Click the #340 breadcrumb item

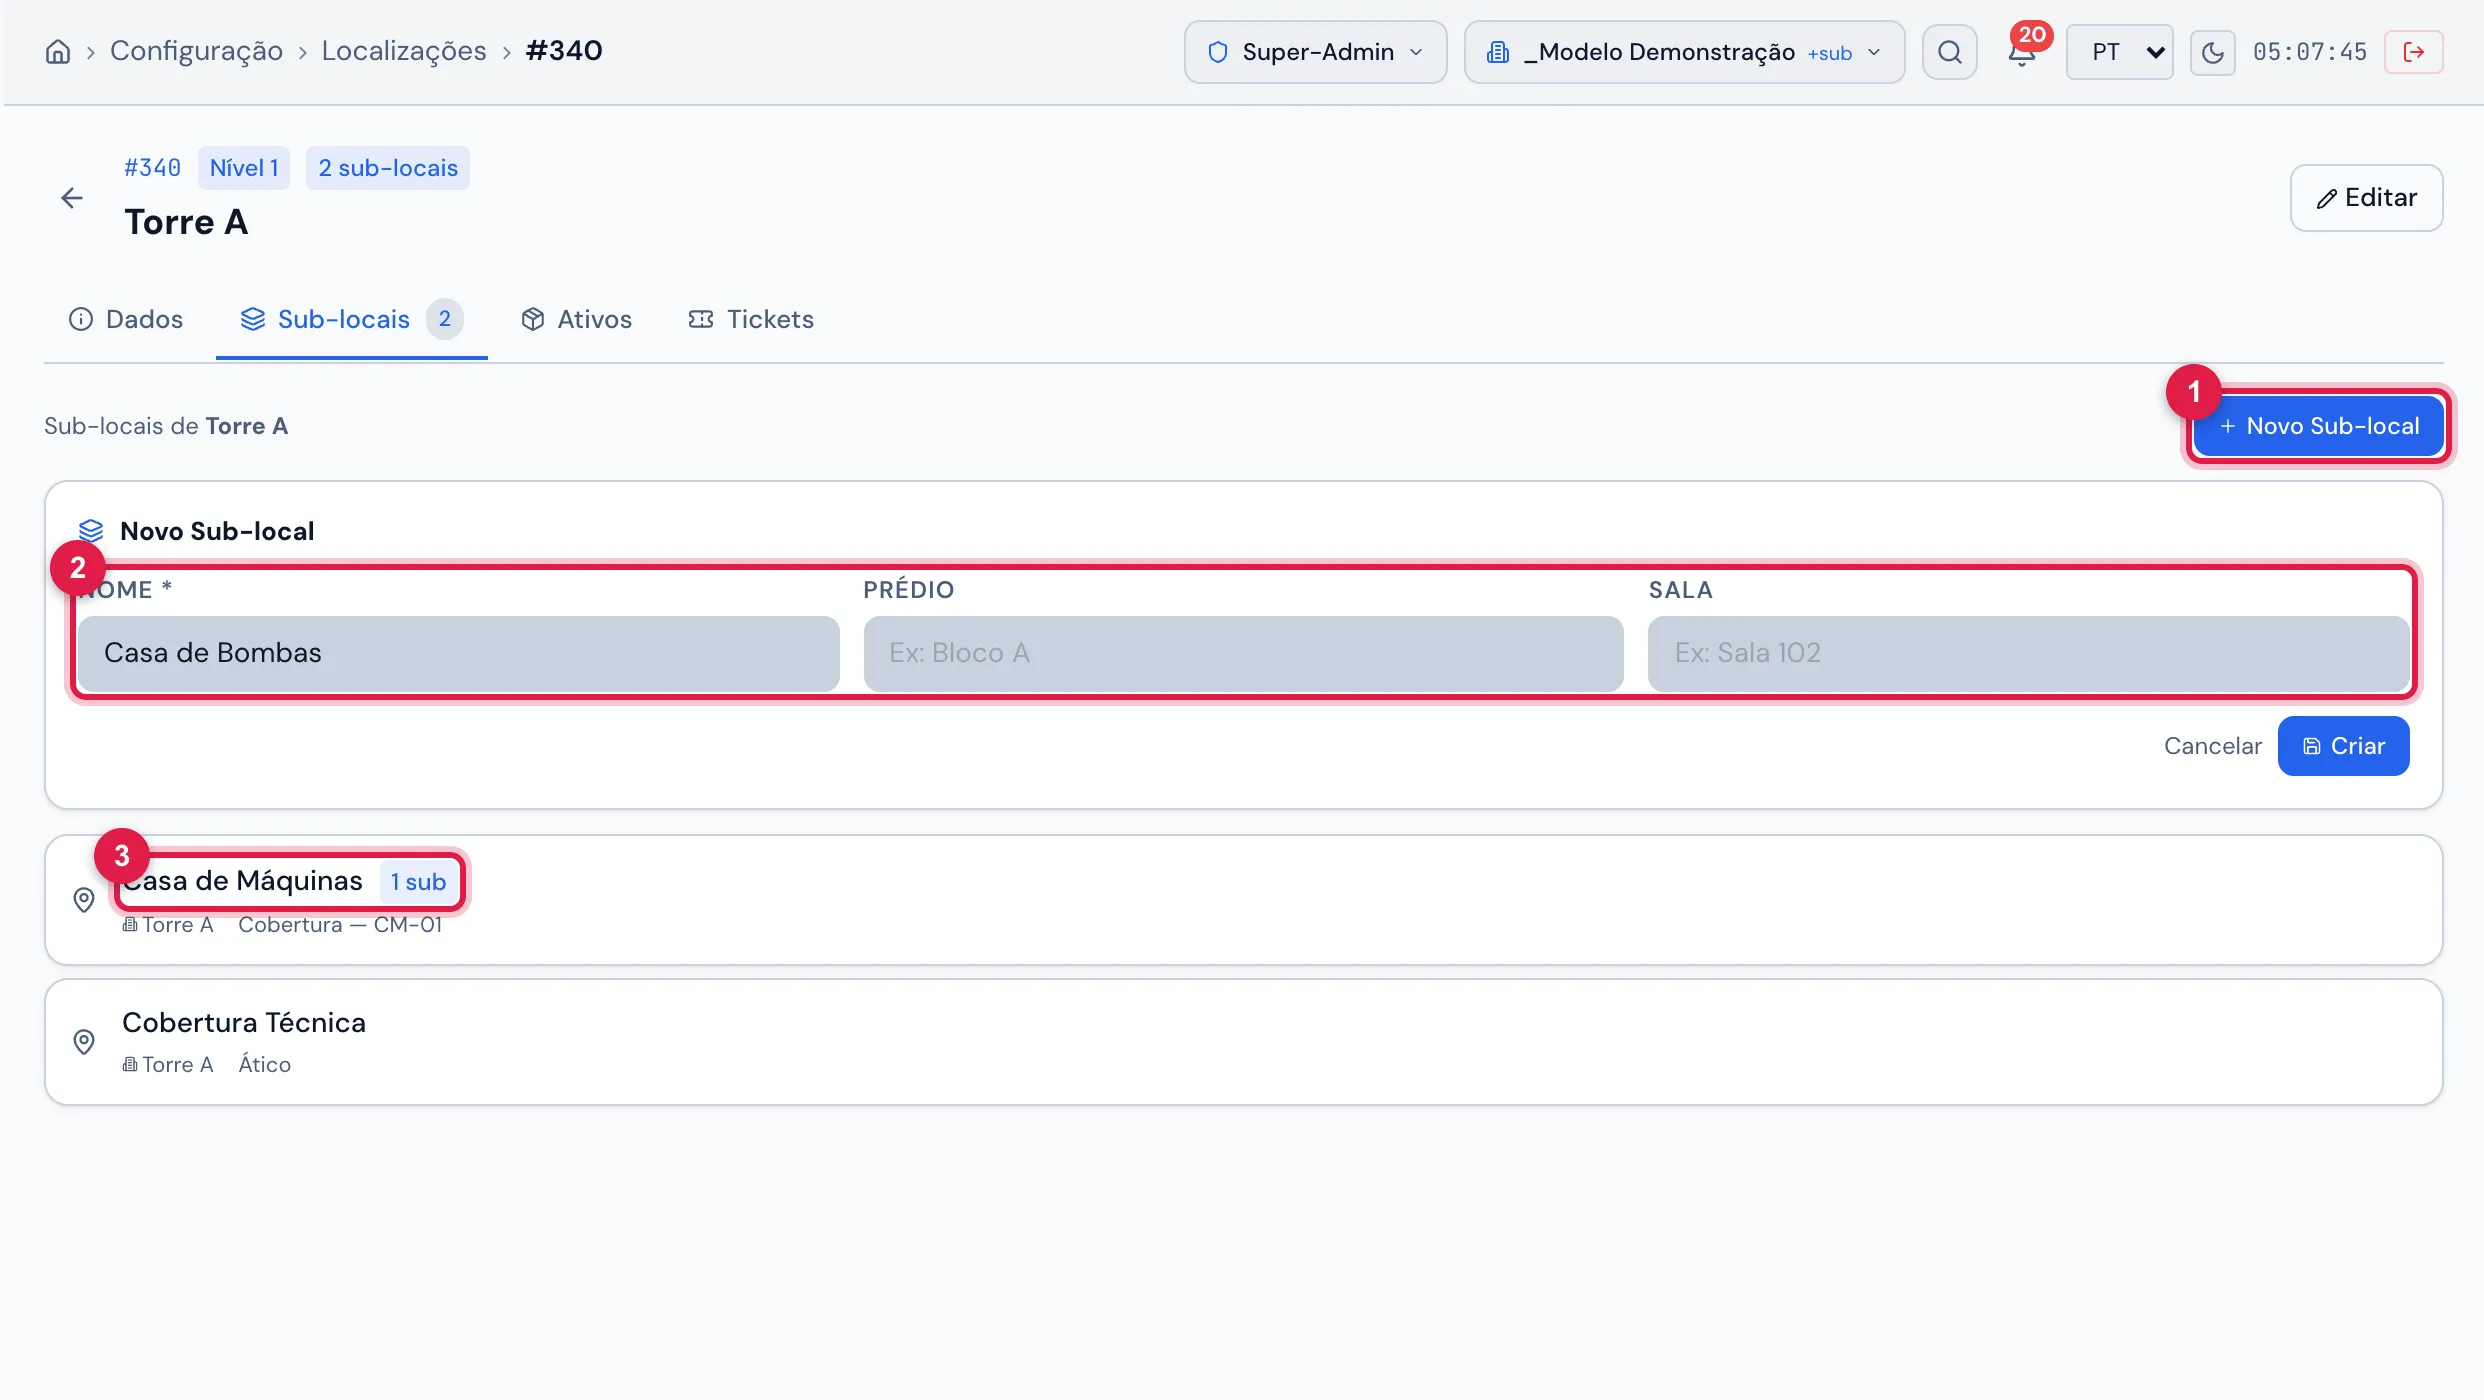coord(564,51)
